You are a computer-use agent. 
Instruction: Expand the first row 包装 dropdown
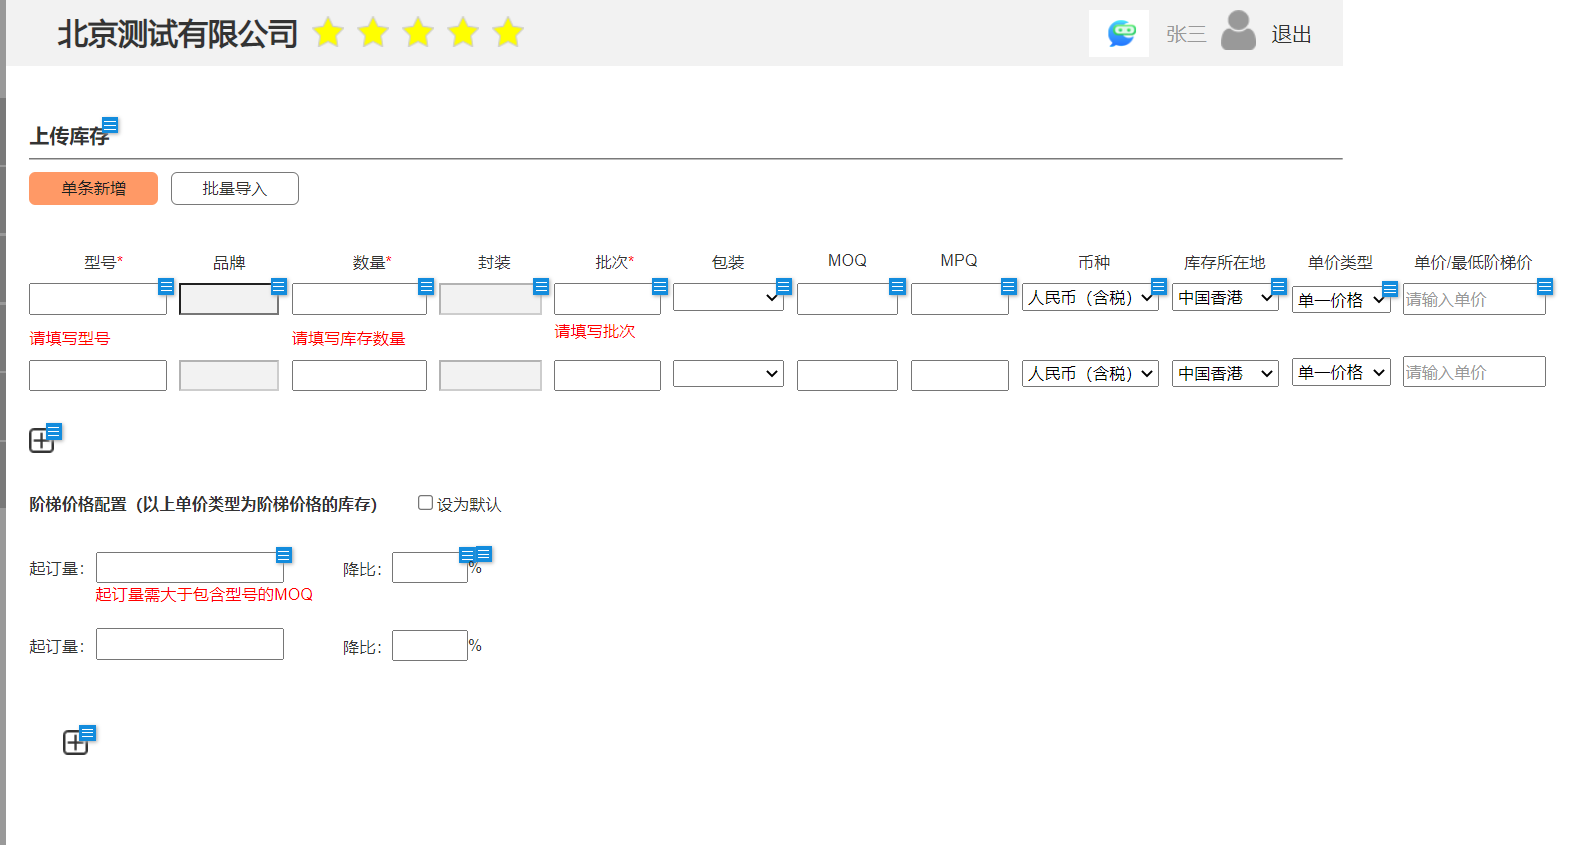(726, 297)
